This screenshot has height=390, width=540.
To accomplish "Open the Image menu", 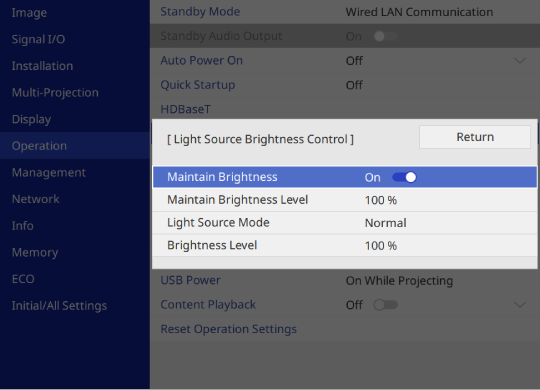I will click(x=29, y=13).
